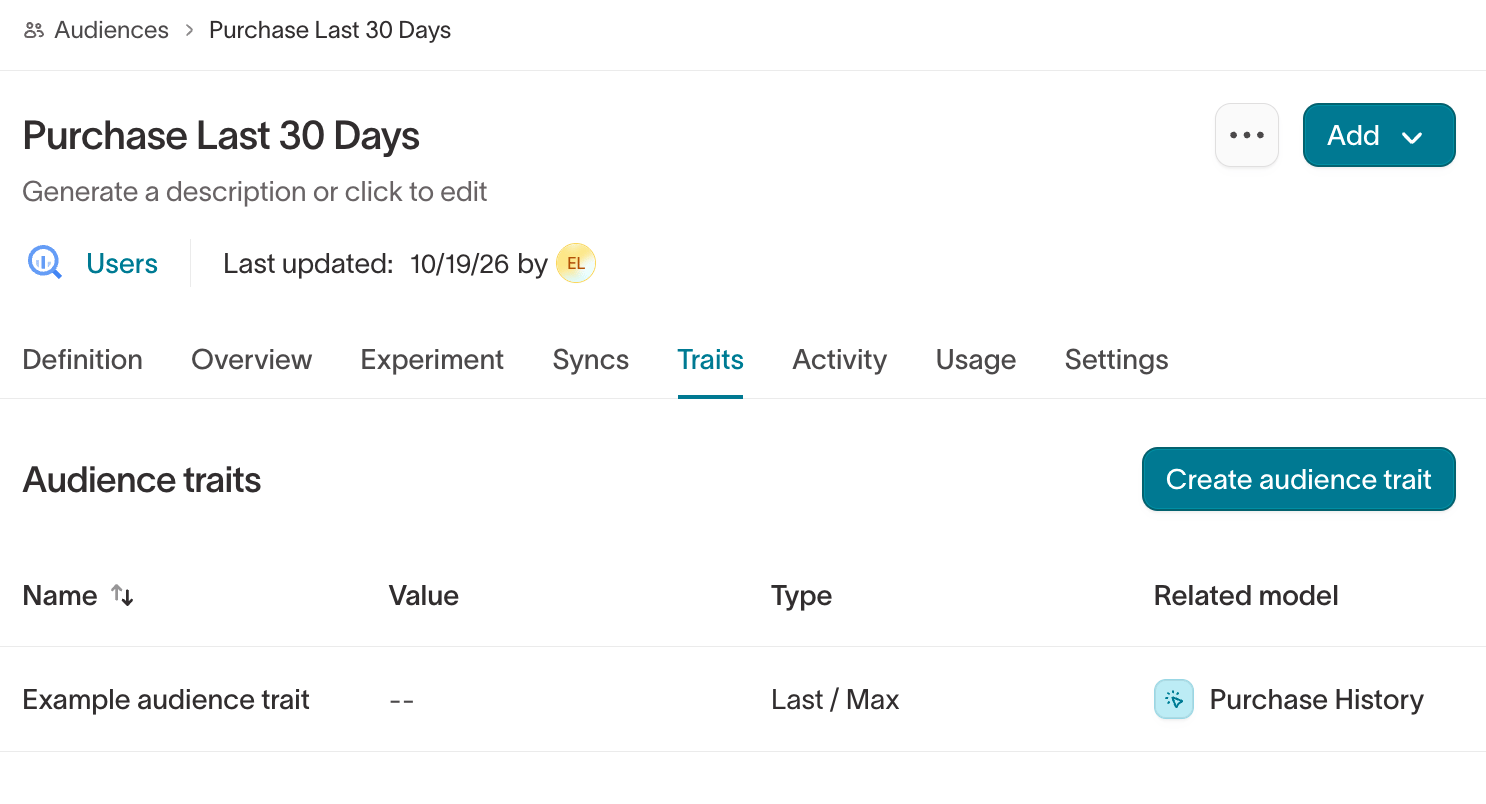Go to Audiences breadcrumb link
Screen dimensions: 1486x804
coord(111,30)
